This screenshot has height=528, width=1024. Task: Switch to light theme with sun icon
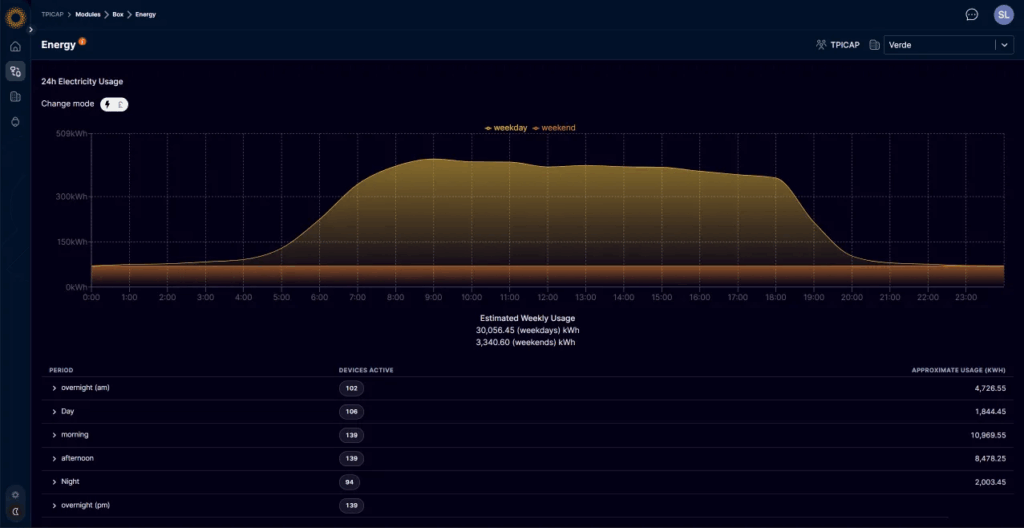tap(15, 494)
